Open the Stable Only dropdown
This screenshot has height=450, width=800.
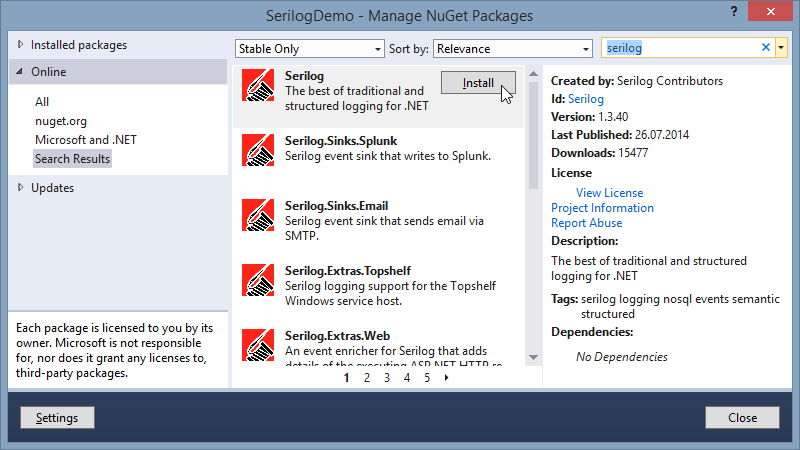(309, 48)
